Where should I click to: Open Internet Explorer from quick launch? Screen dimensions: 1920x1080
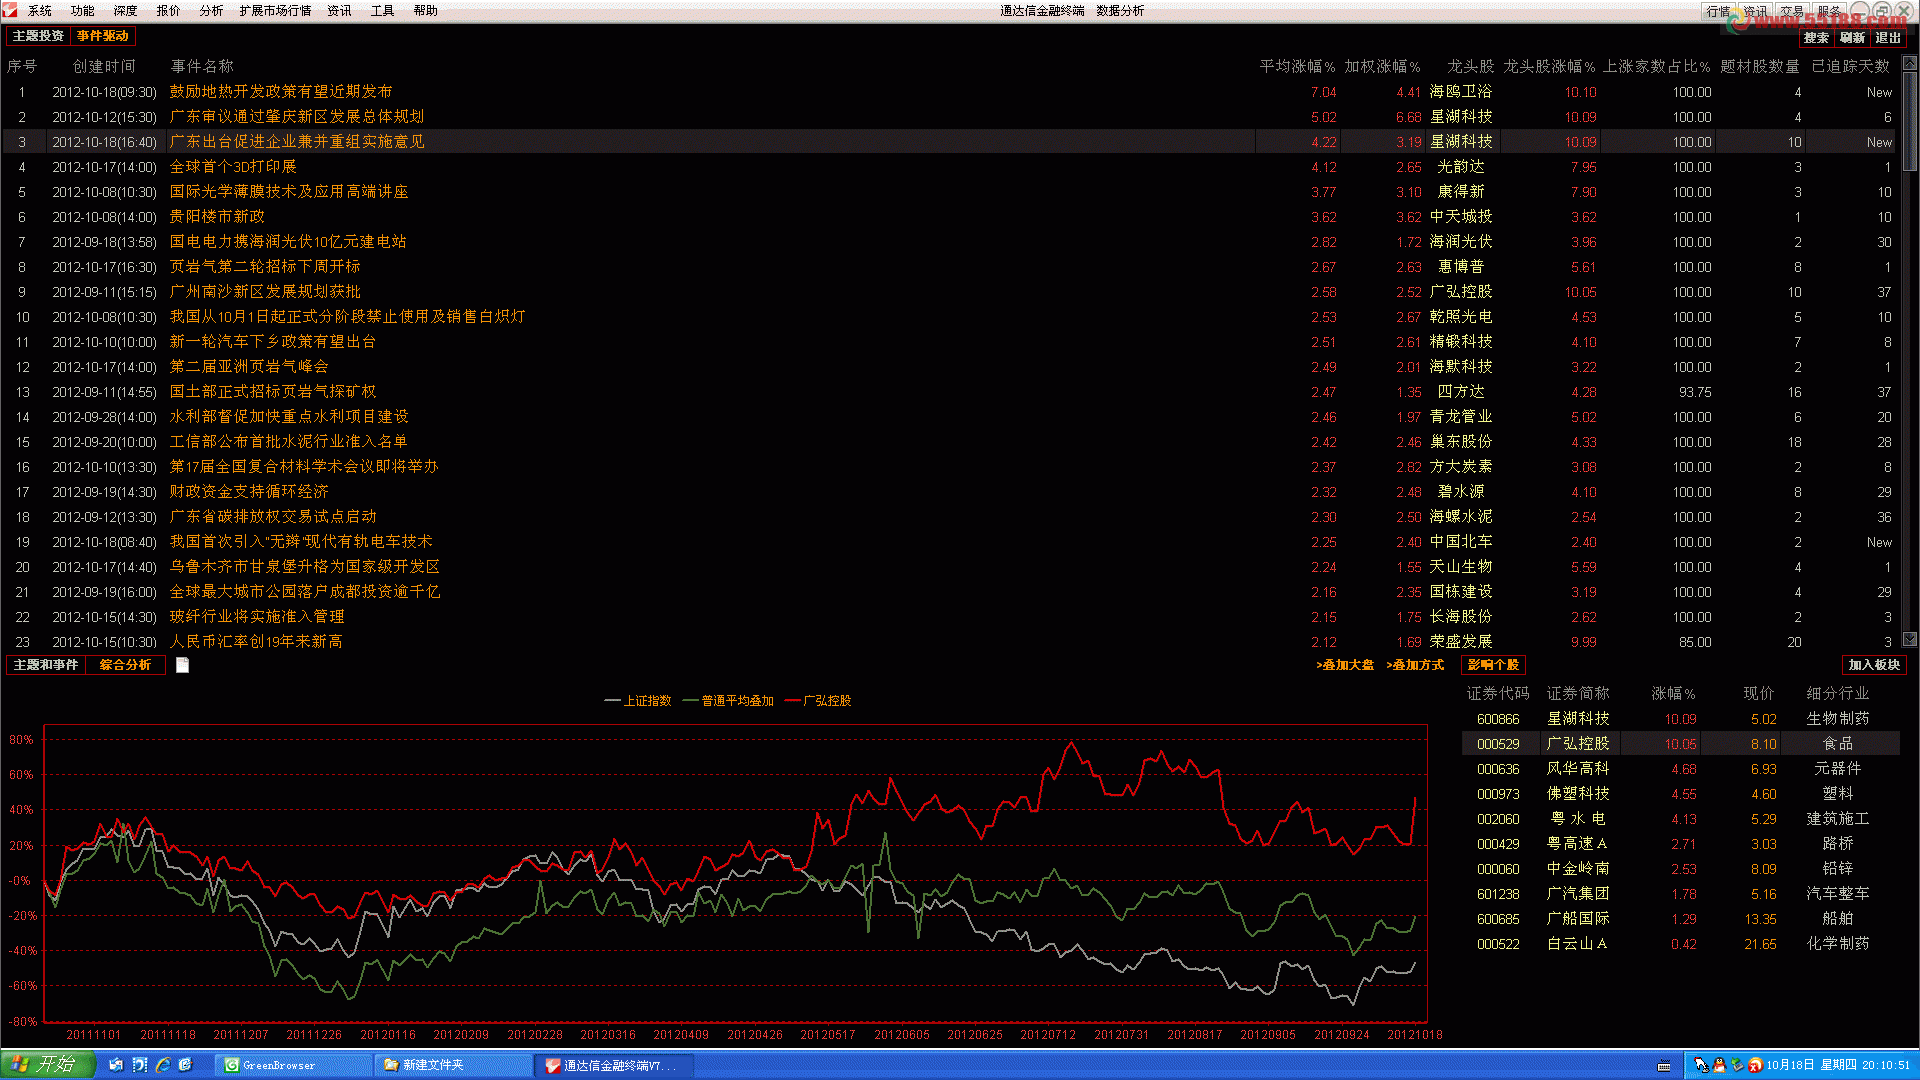click(162, 1065)
